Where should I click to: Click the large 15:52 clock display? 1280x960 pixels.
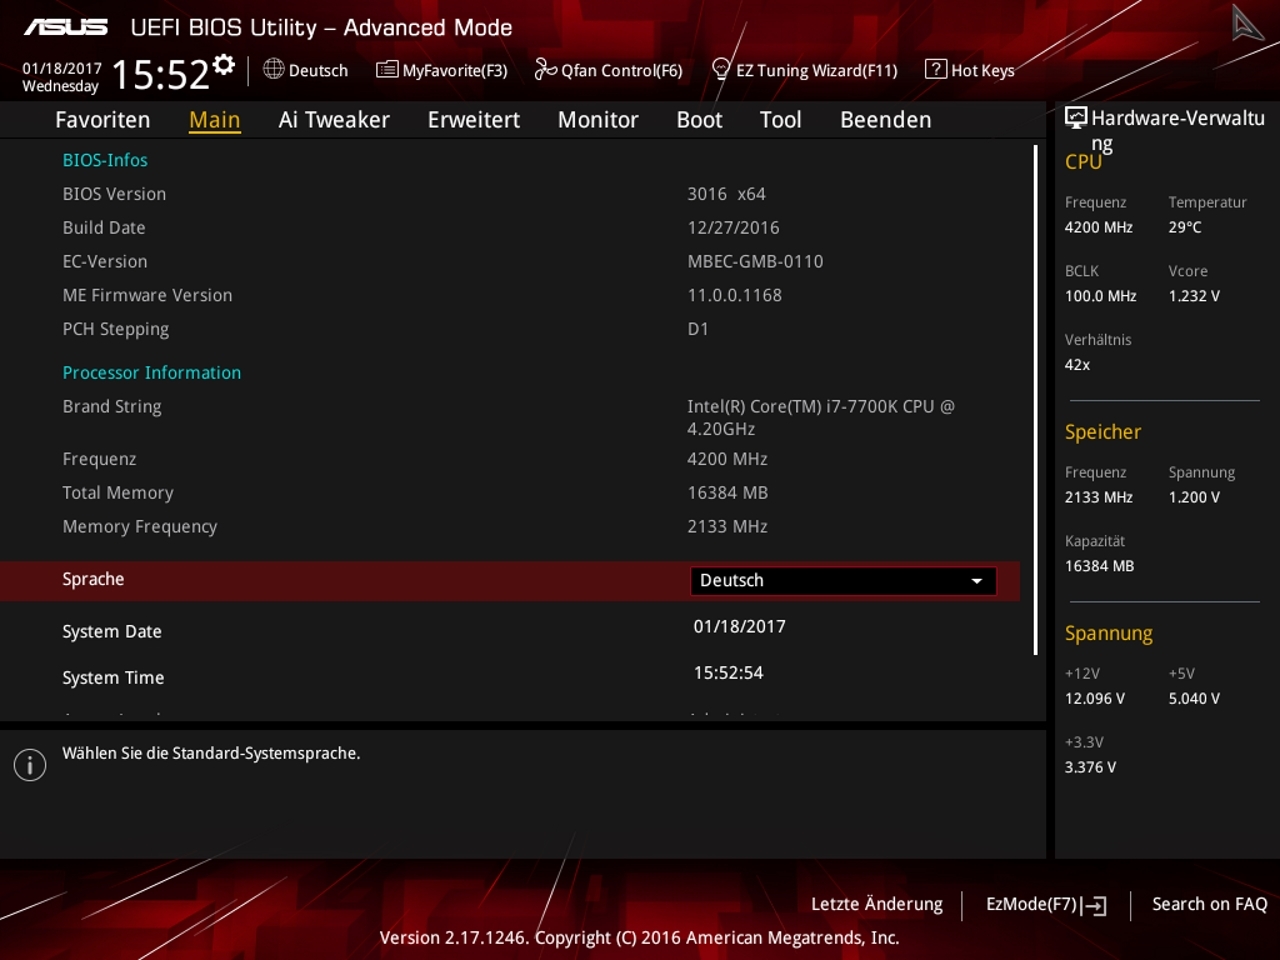coord(160,75)
